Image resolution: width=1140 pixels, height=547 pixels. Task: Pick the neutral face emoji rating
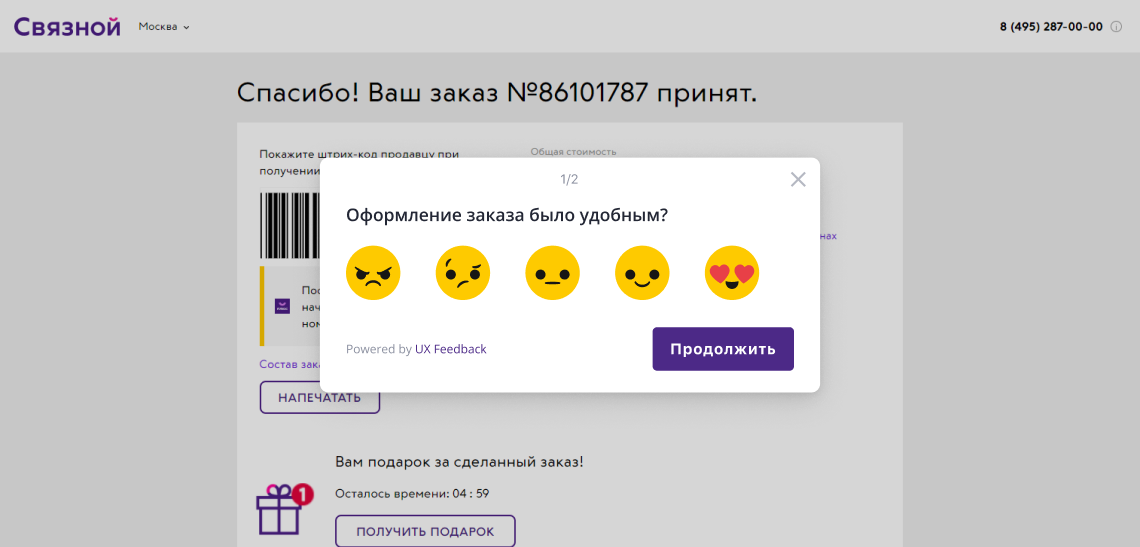[x=553, y=273]
